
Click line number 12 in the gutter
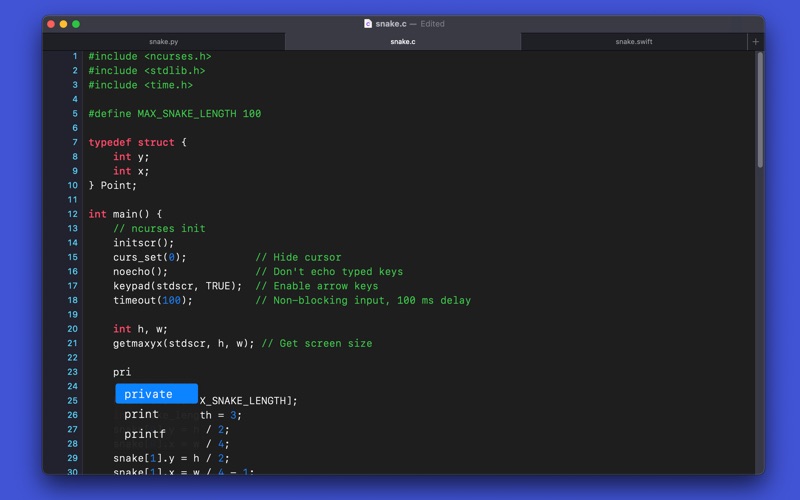point(72,214)
